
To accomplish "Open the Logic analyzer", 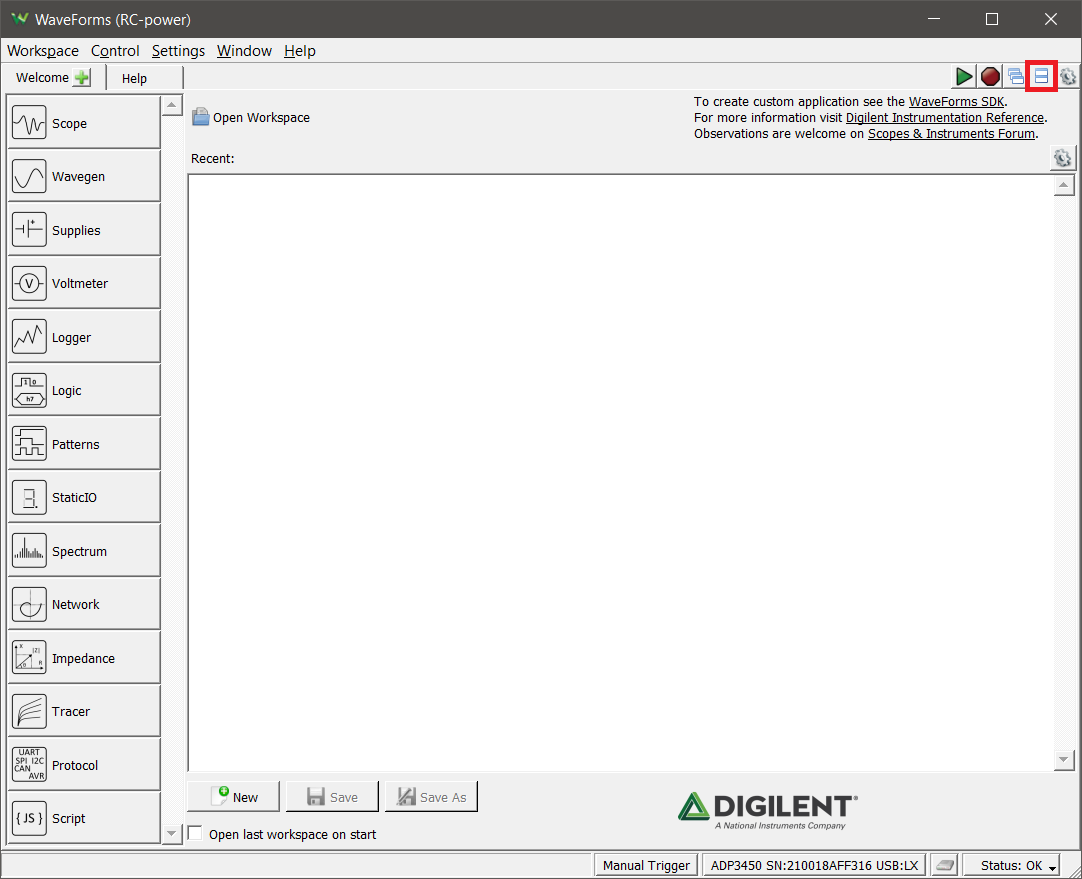I will [84, 390].
